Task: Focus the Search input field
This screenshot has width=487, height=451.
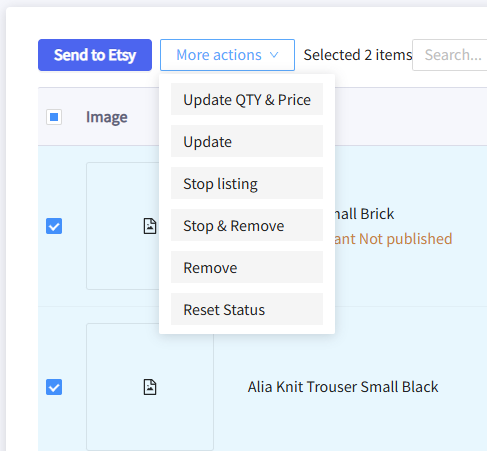Action: pyautogui.click(x=450, y=55)
